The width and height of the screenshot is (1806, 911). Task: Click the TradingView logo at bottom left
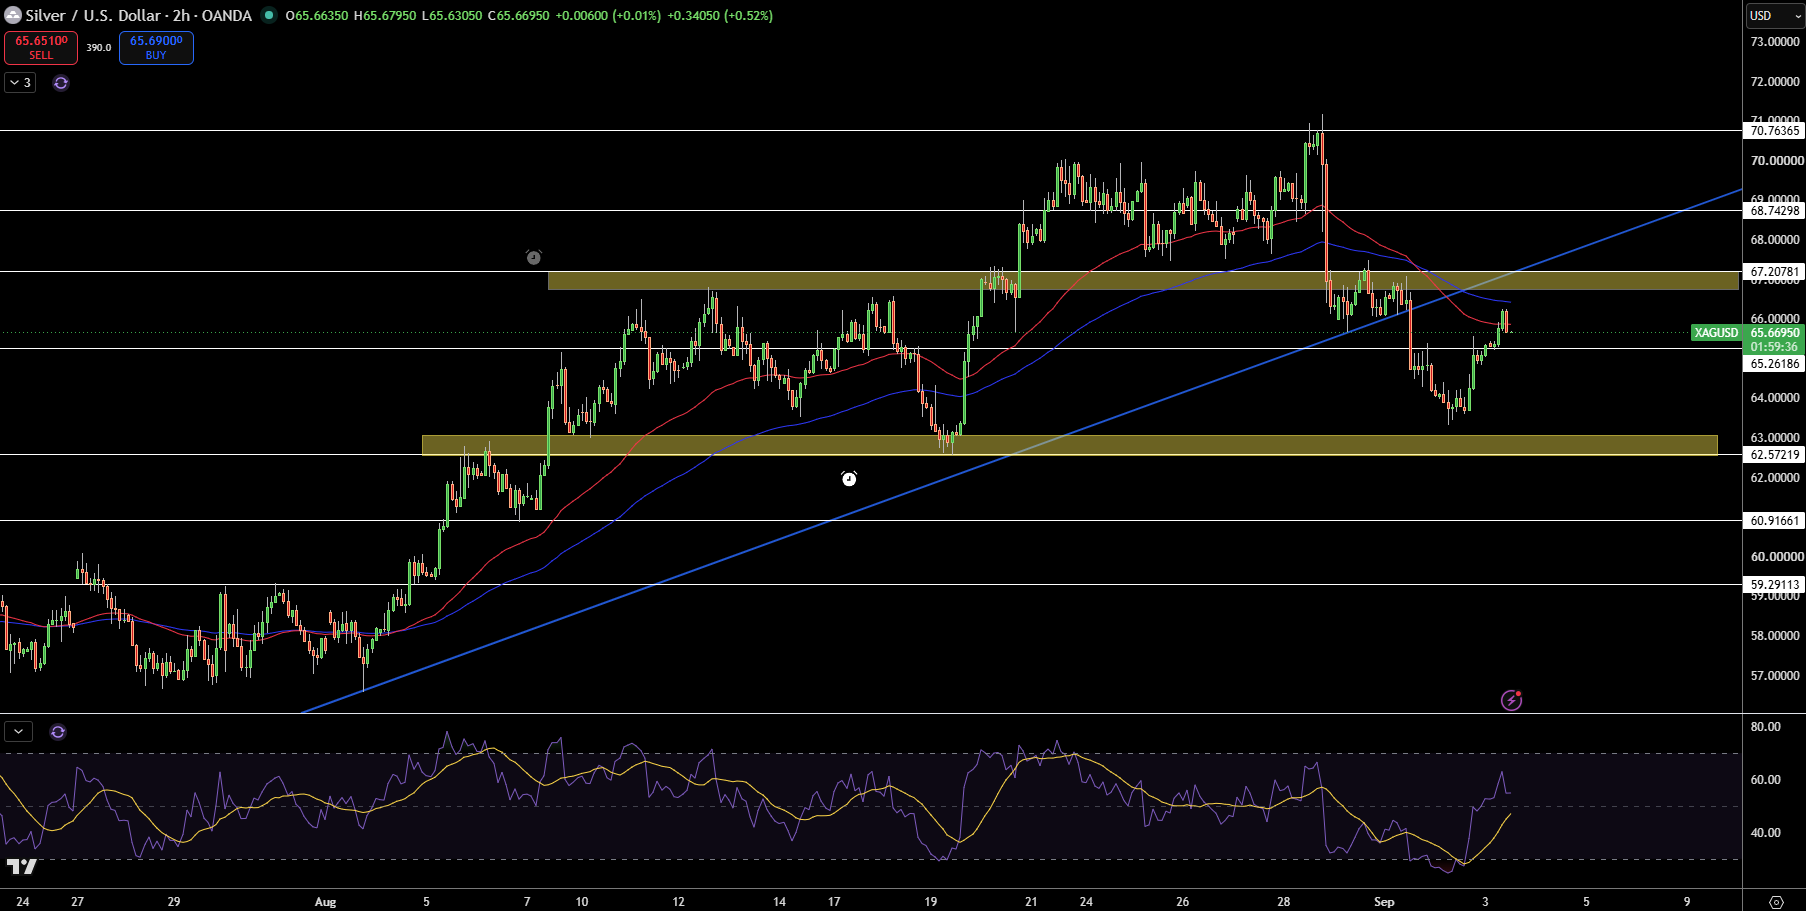22,866
